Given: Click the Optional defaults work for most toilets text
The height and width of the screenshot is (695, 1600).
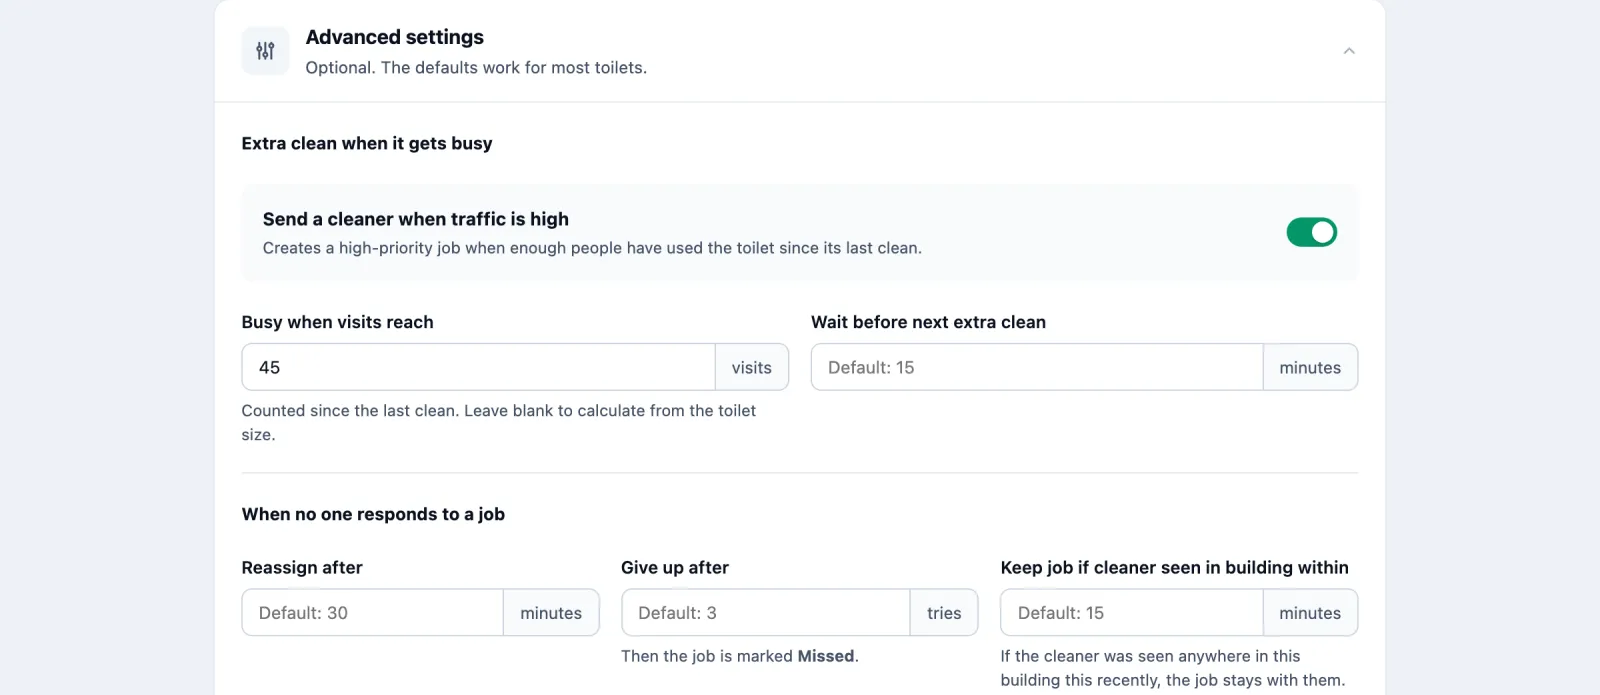Looking at the screenshot, I should [476, 68].
